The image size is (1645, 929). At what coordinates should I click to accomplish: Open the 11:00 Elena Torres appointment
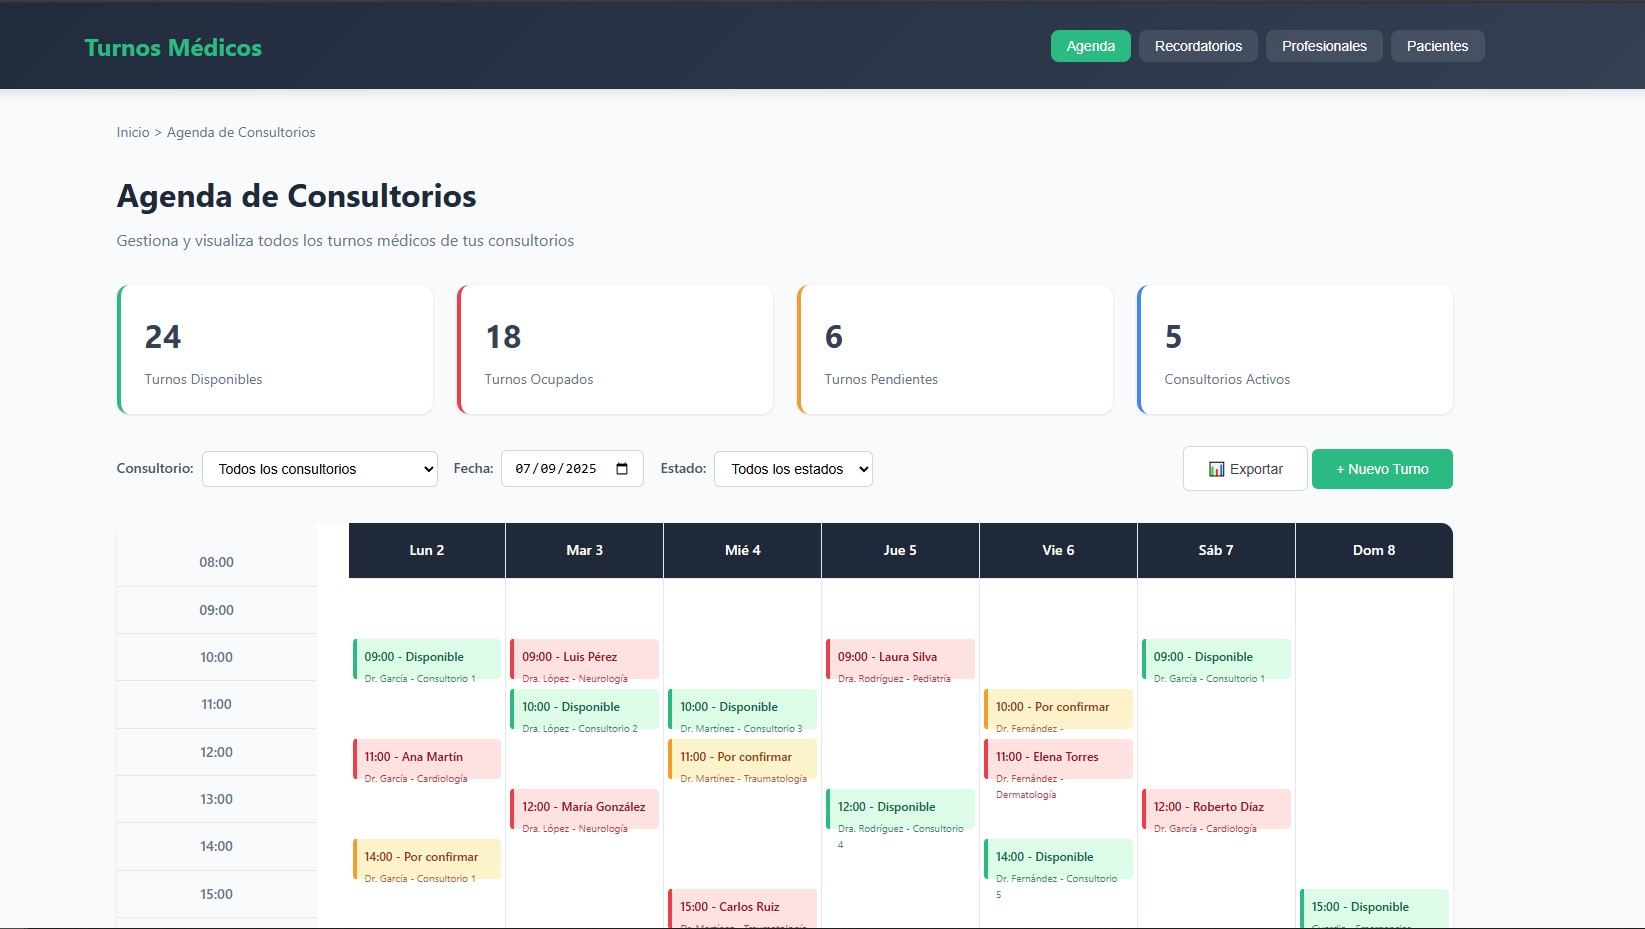tap(1059, 759)
